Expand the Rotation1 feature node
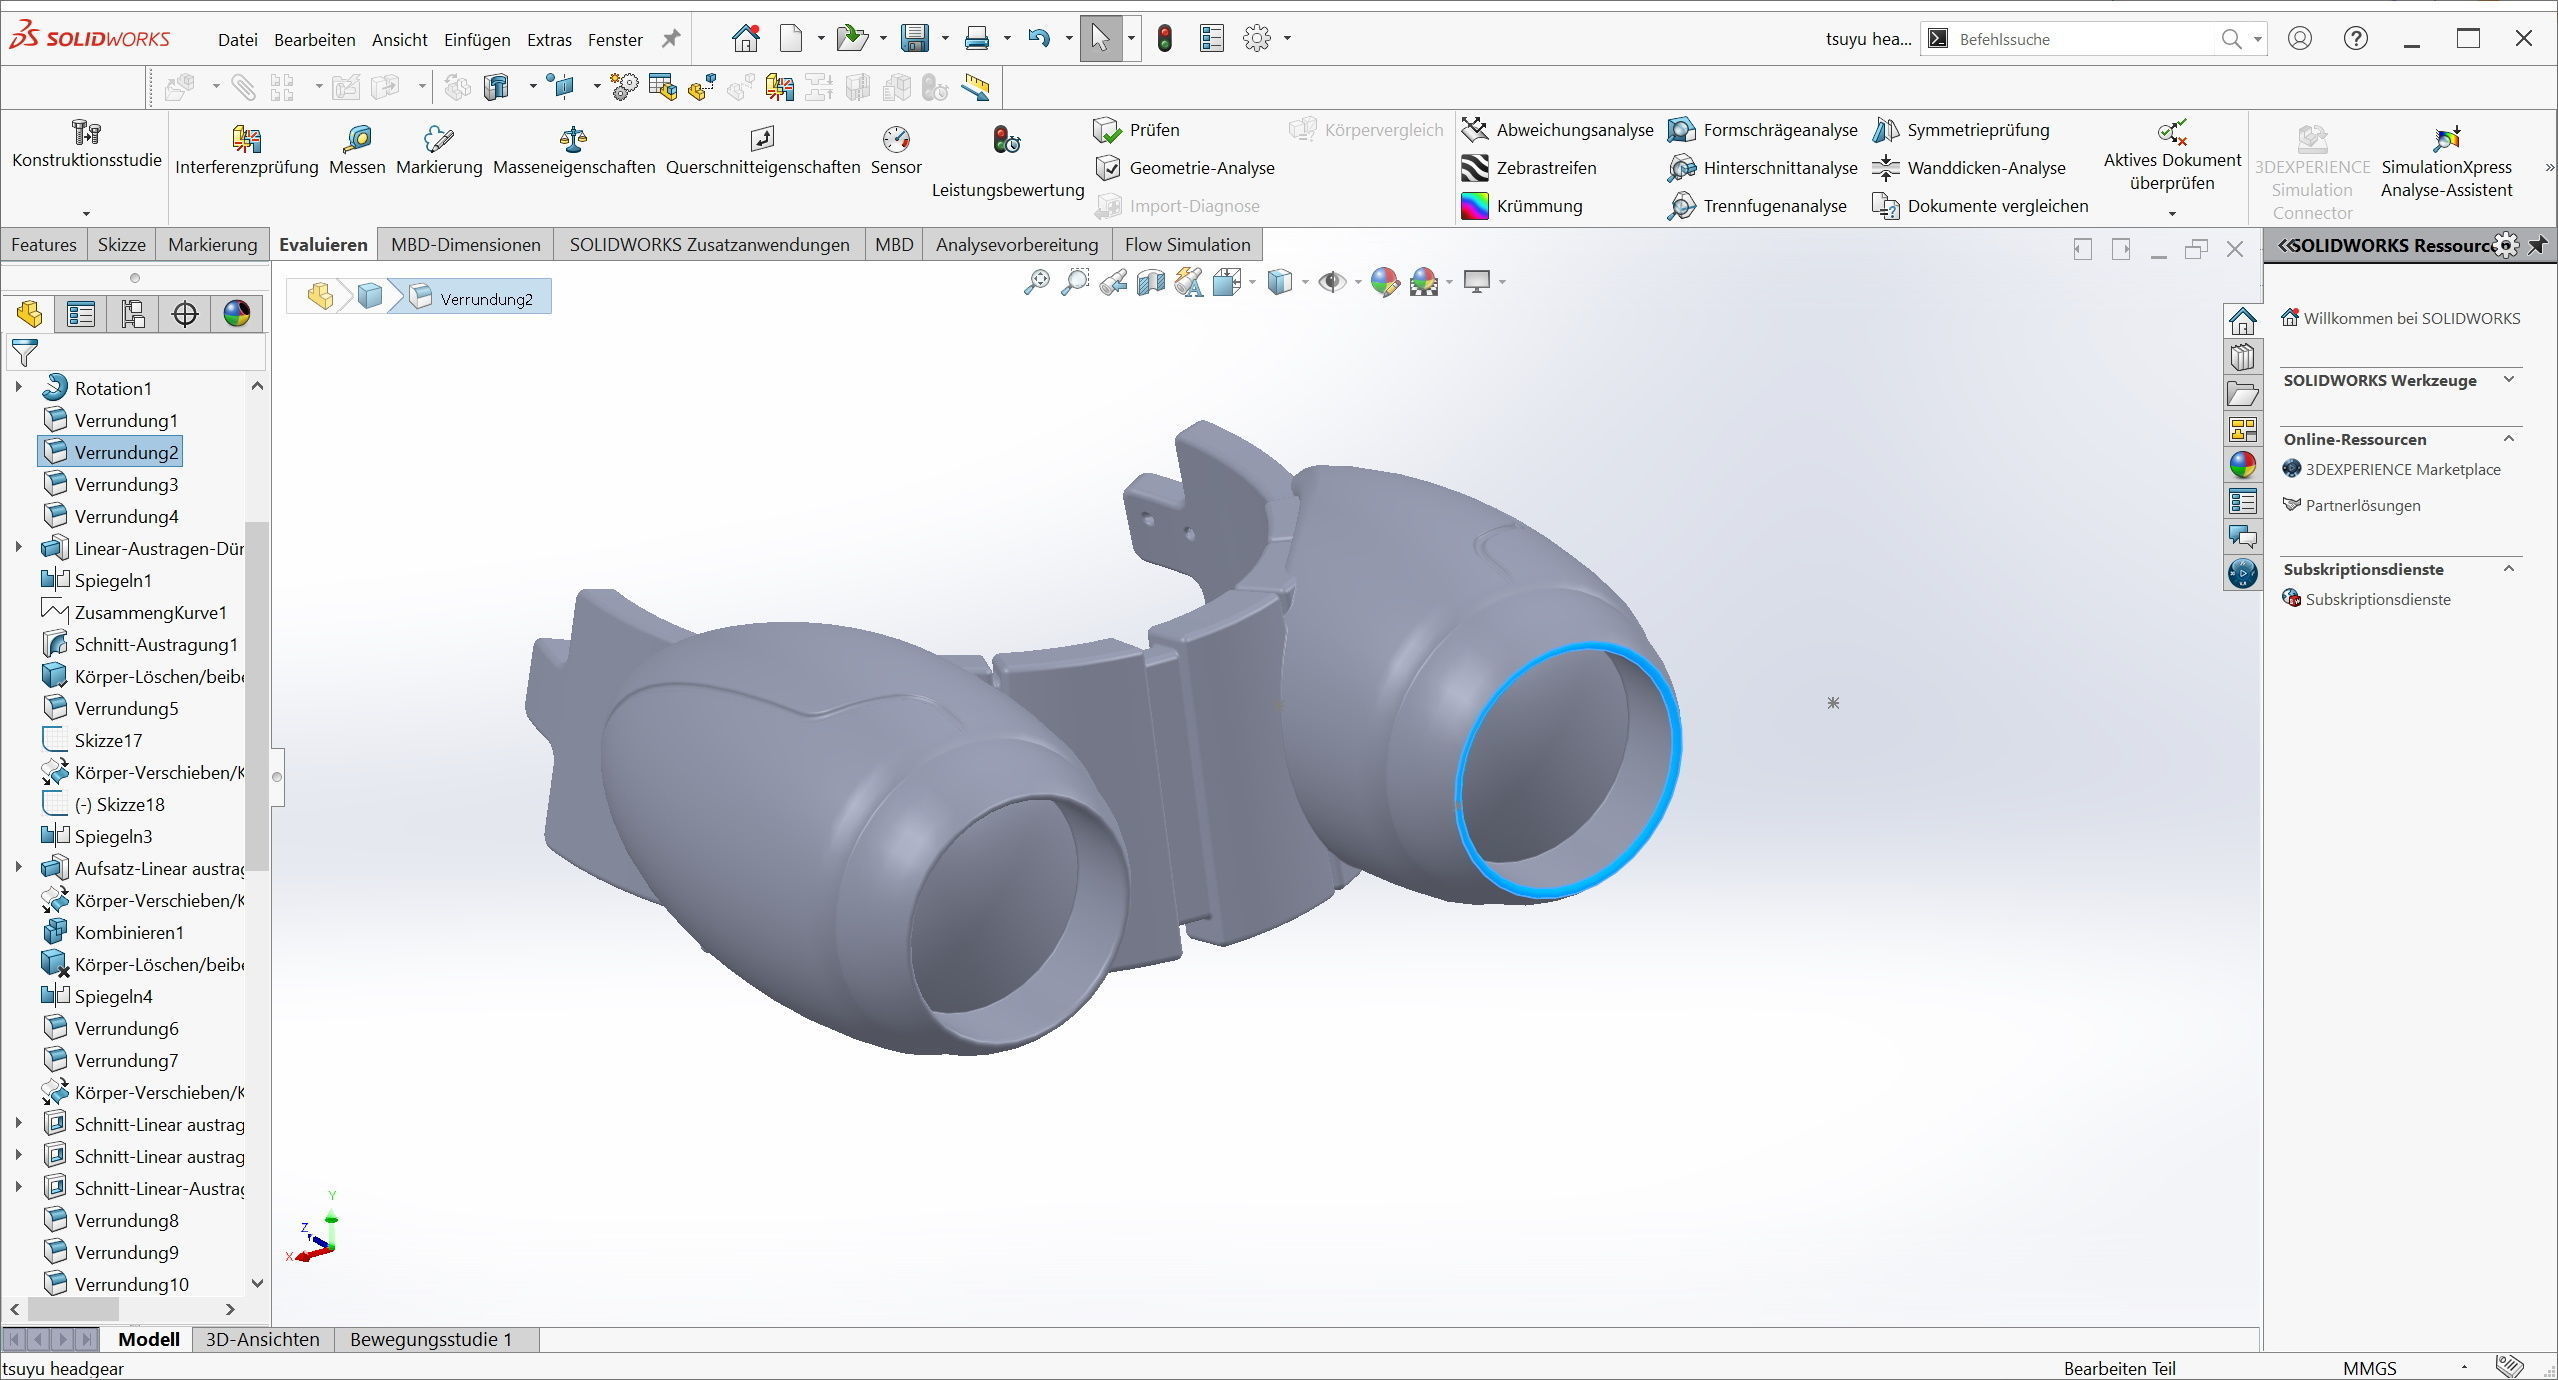Image resolution: width=2558 pixels, height=1380 pixels. (x=18, y=387)
